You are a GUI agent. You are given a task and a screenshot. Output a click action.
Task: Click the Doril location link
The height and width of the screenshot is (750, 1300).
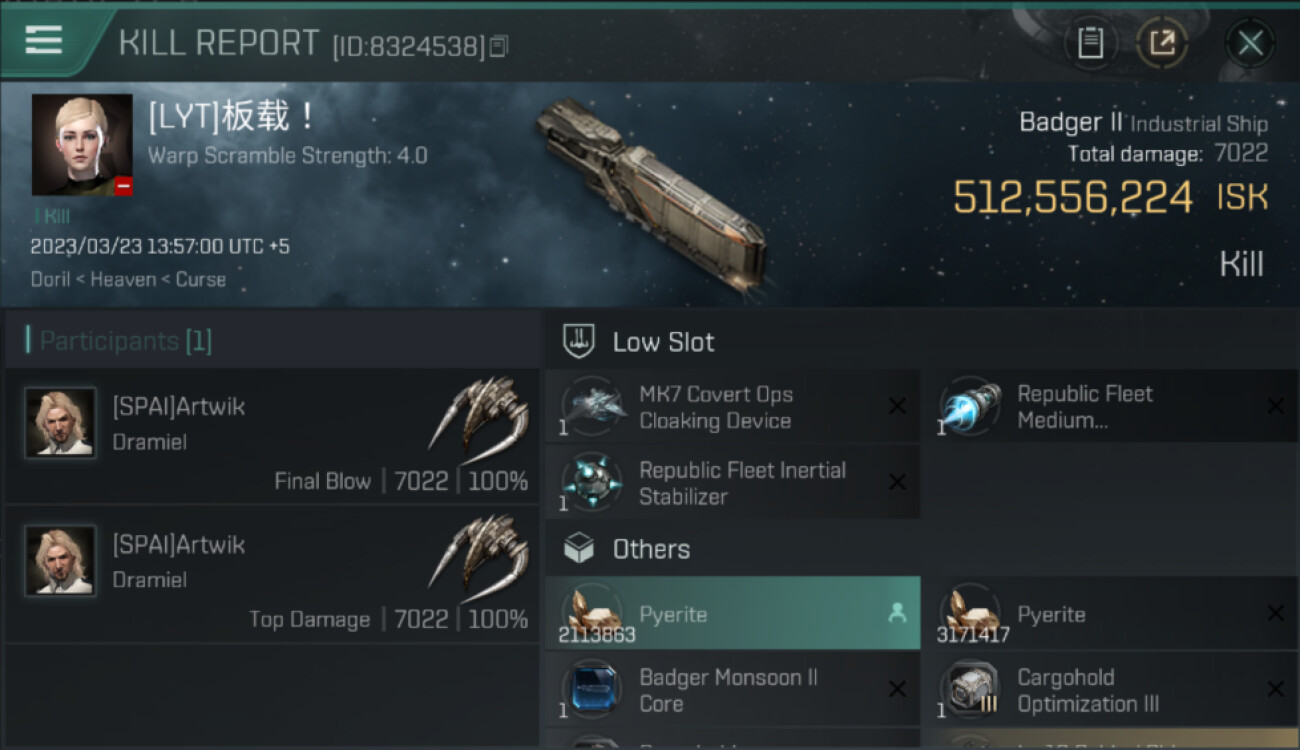50,279
